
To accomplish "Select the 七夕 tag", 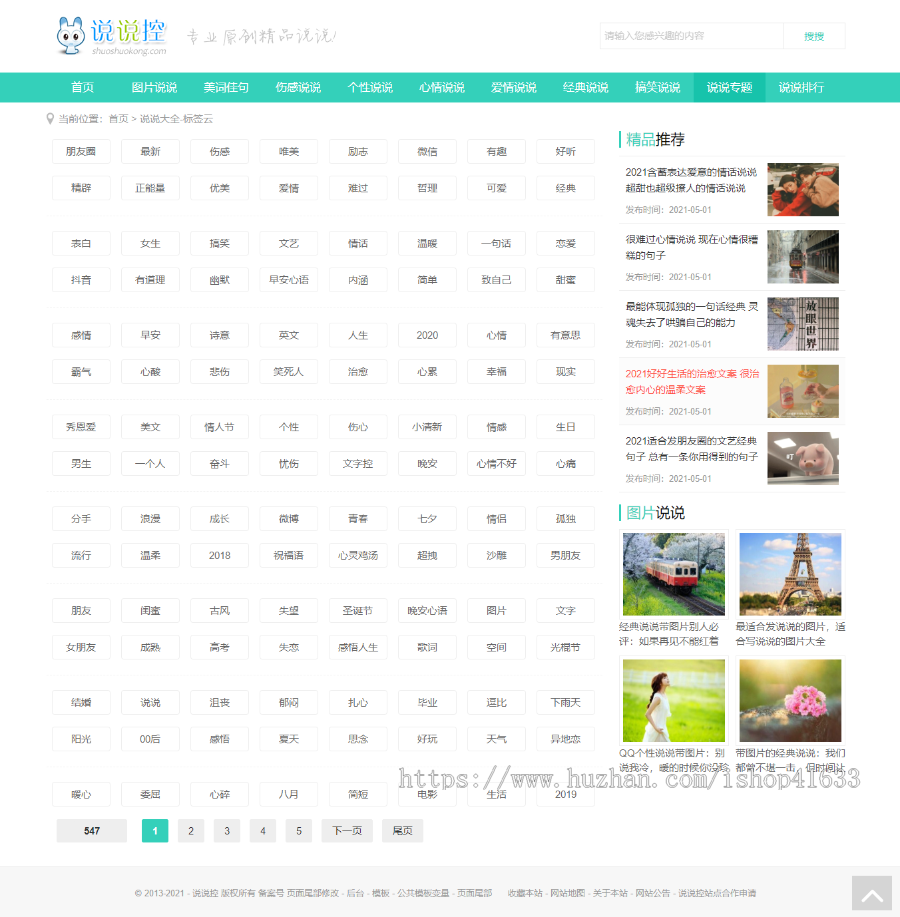I will [x=427, y=519].
